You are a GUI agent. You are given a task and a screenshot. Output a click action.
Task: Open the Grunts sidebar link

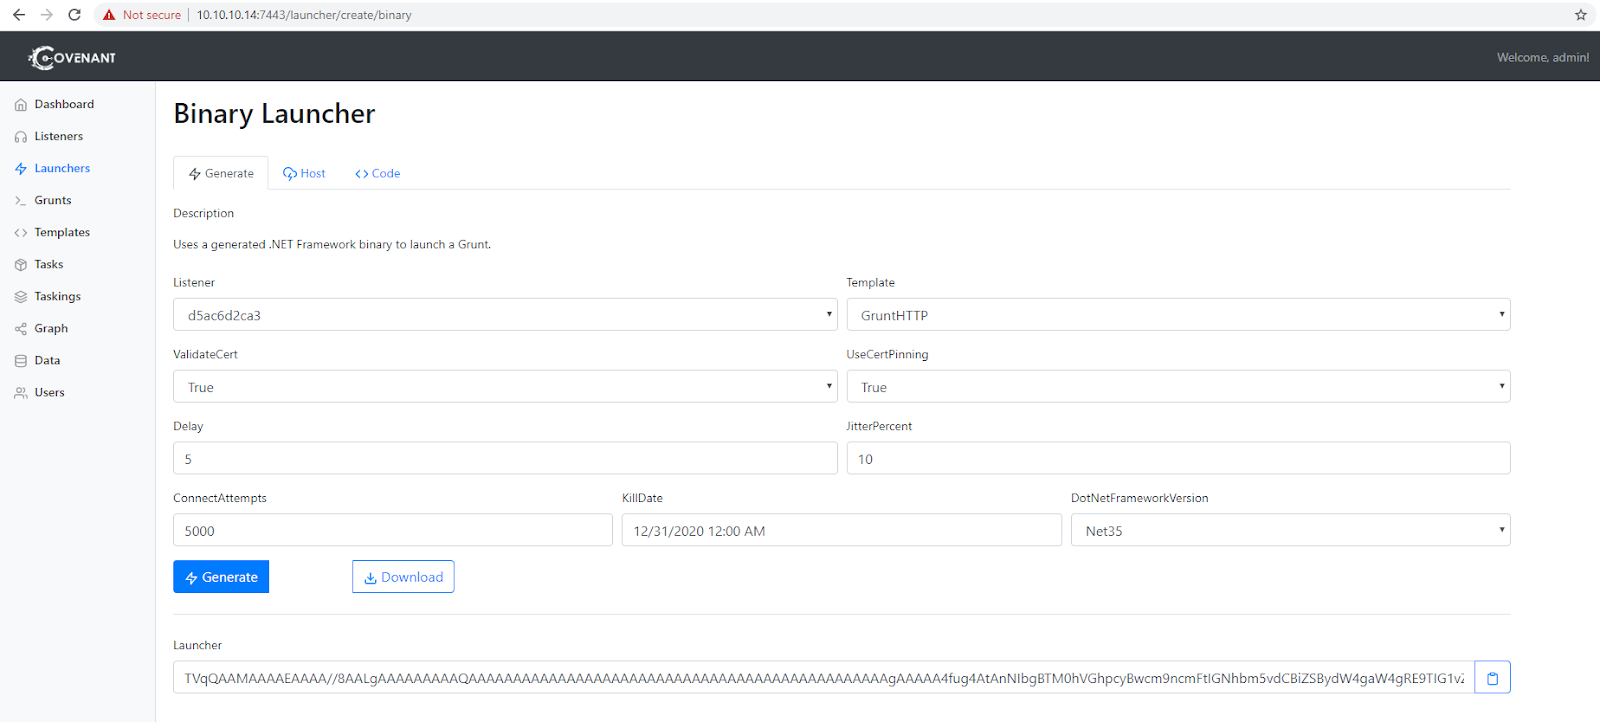tap(53, 200)
